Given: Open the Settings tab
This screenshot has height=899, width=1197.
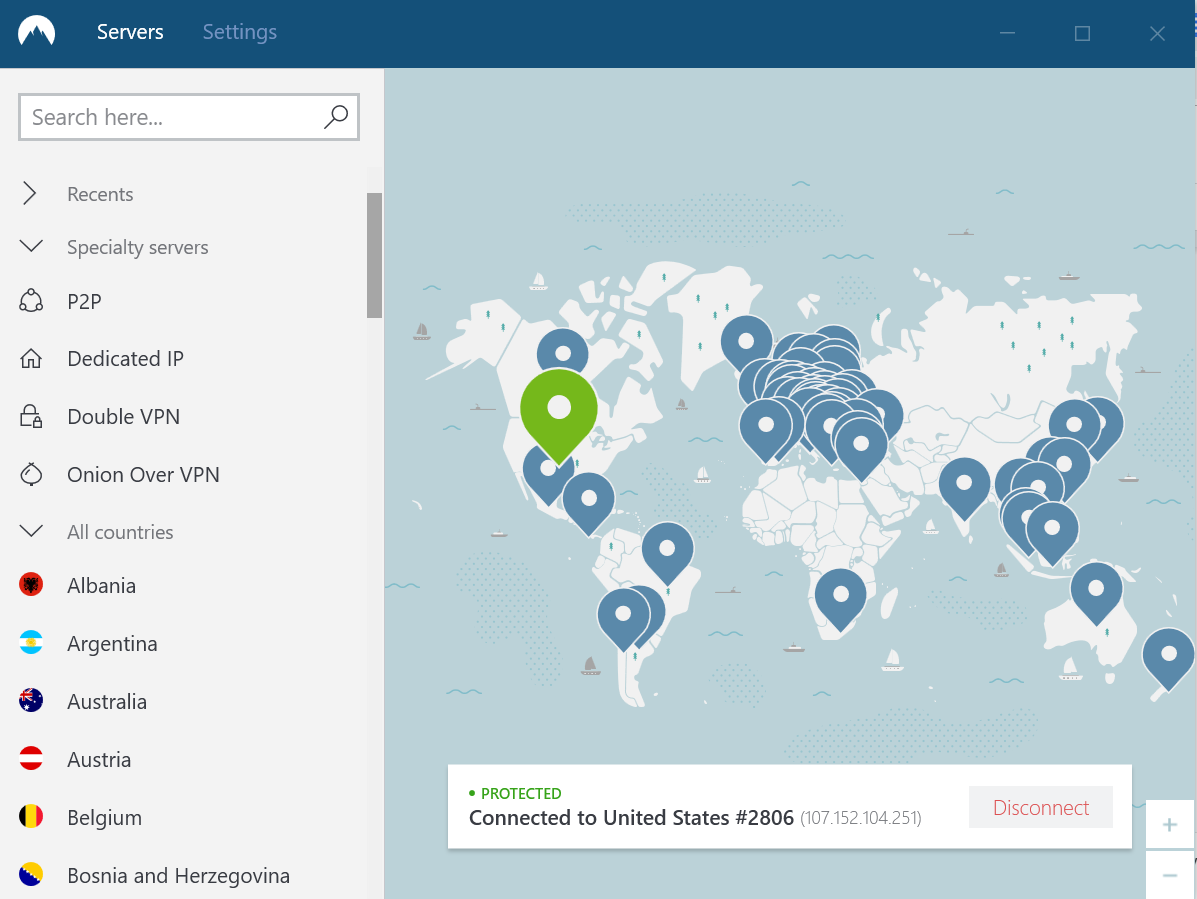Looking at the screenshot, I should pyautogui.click(x=239, y=32).
